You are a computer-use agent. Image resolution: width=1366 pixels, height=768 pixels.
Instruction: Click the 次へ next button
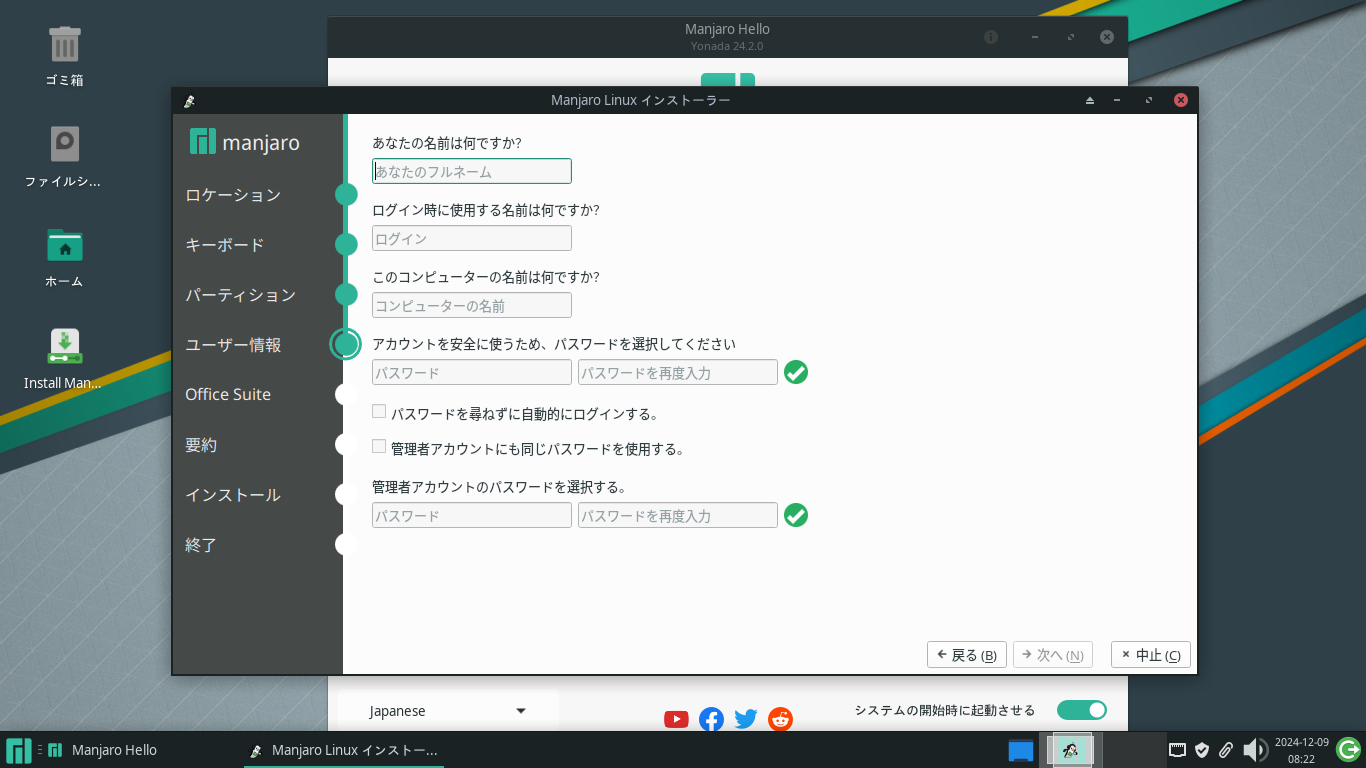coord(1053,655)
